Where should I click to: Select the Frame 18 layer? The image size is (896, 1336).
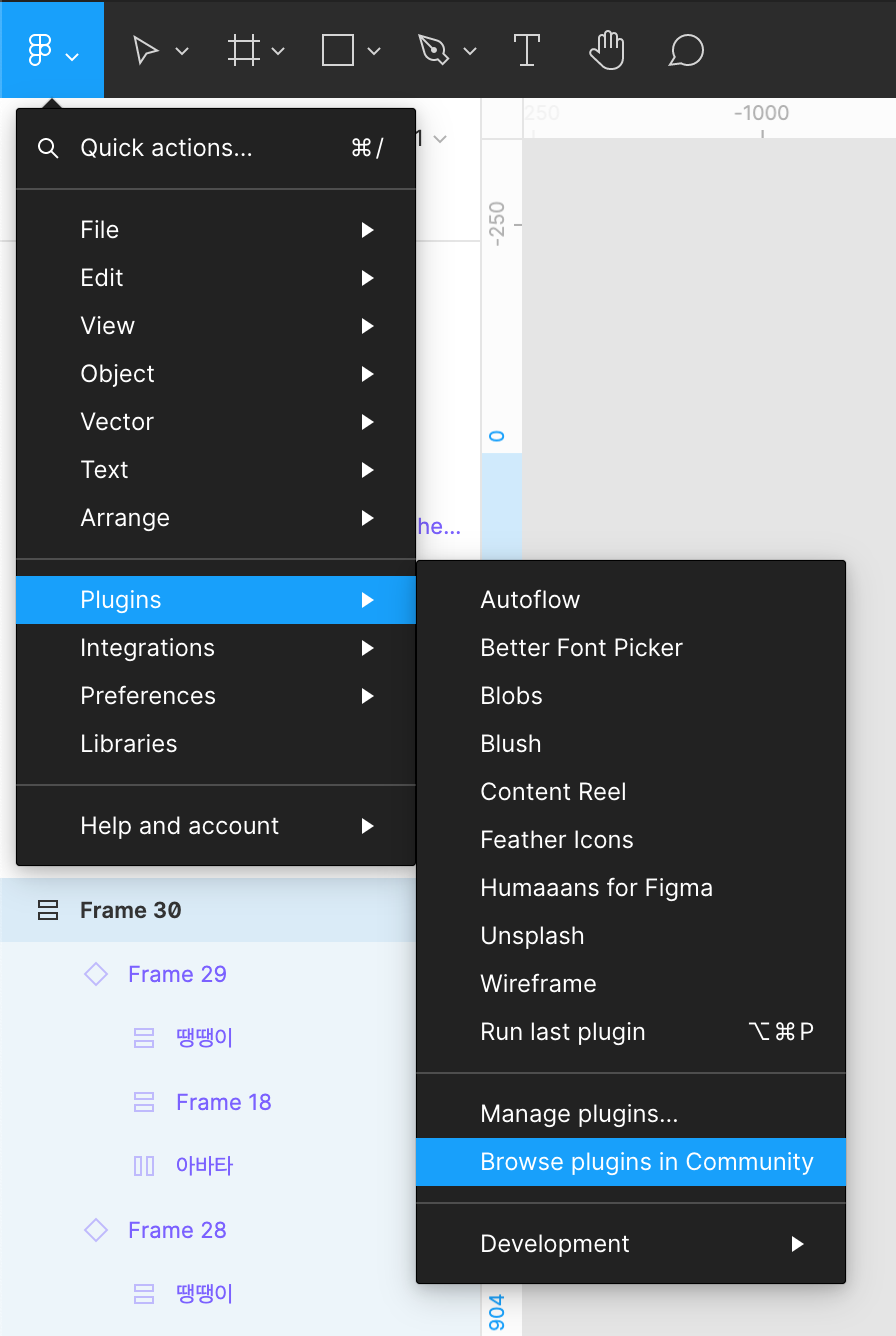click(208, 1102)
